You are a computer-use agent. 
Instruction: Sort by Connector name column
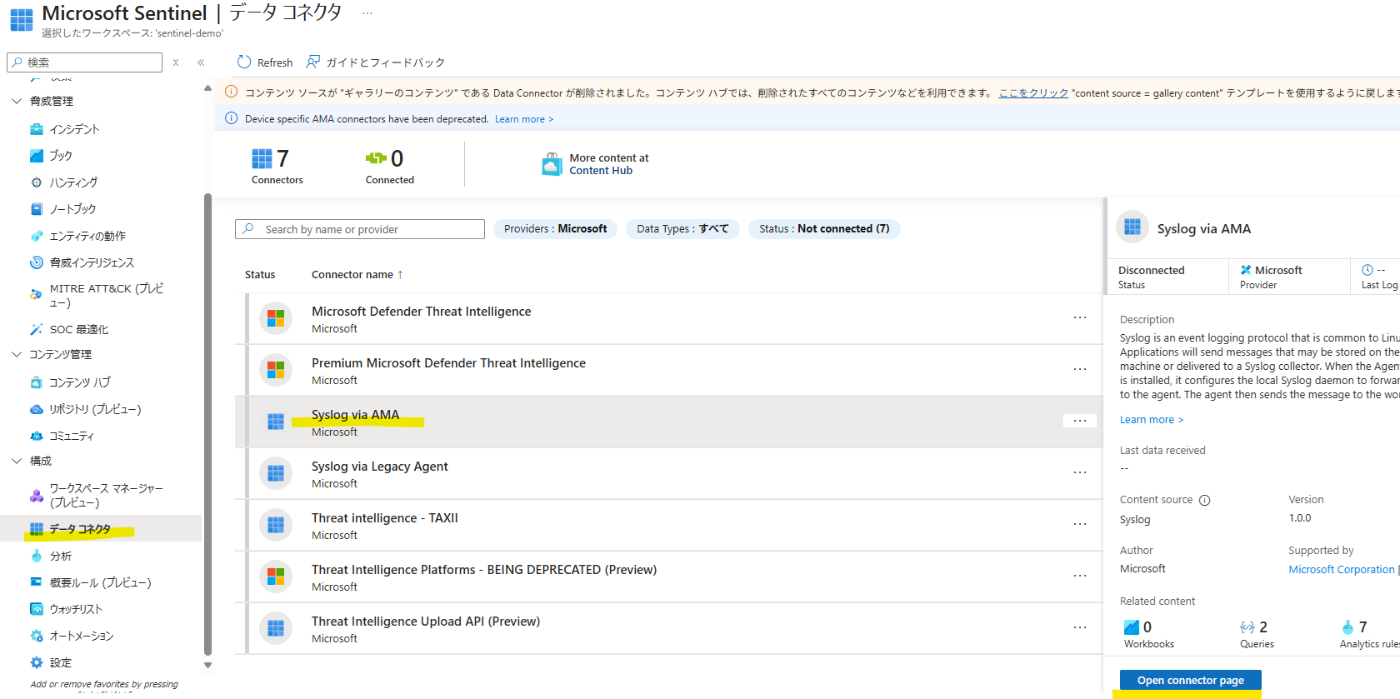click(357, 274)
